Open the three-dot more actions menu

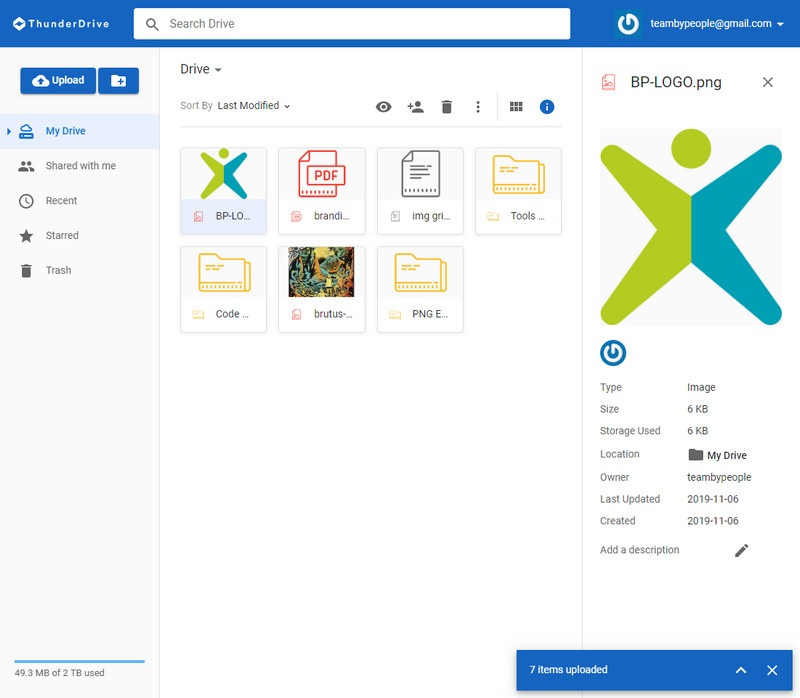coord(478,107)
